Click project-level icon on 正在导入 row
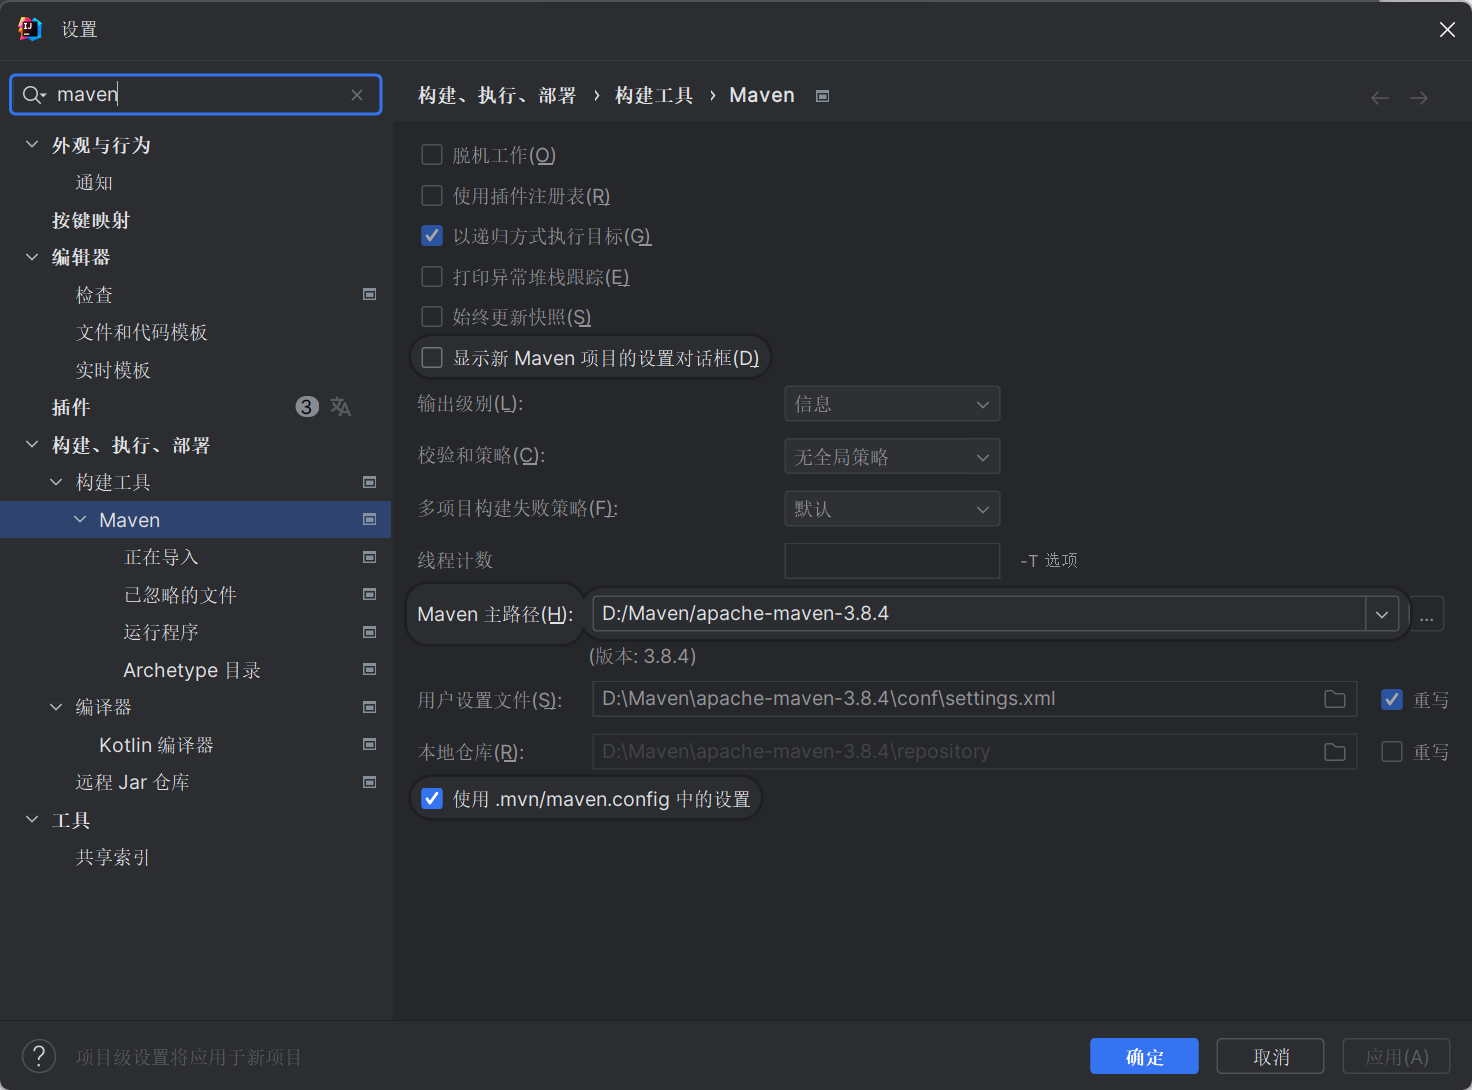This screenshot has width=1472, height=1090. pos(369,557)
